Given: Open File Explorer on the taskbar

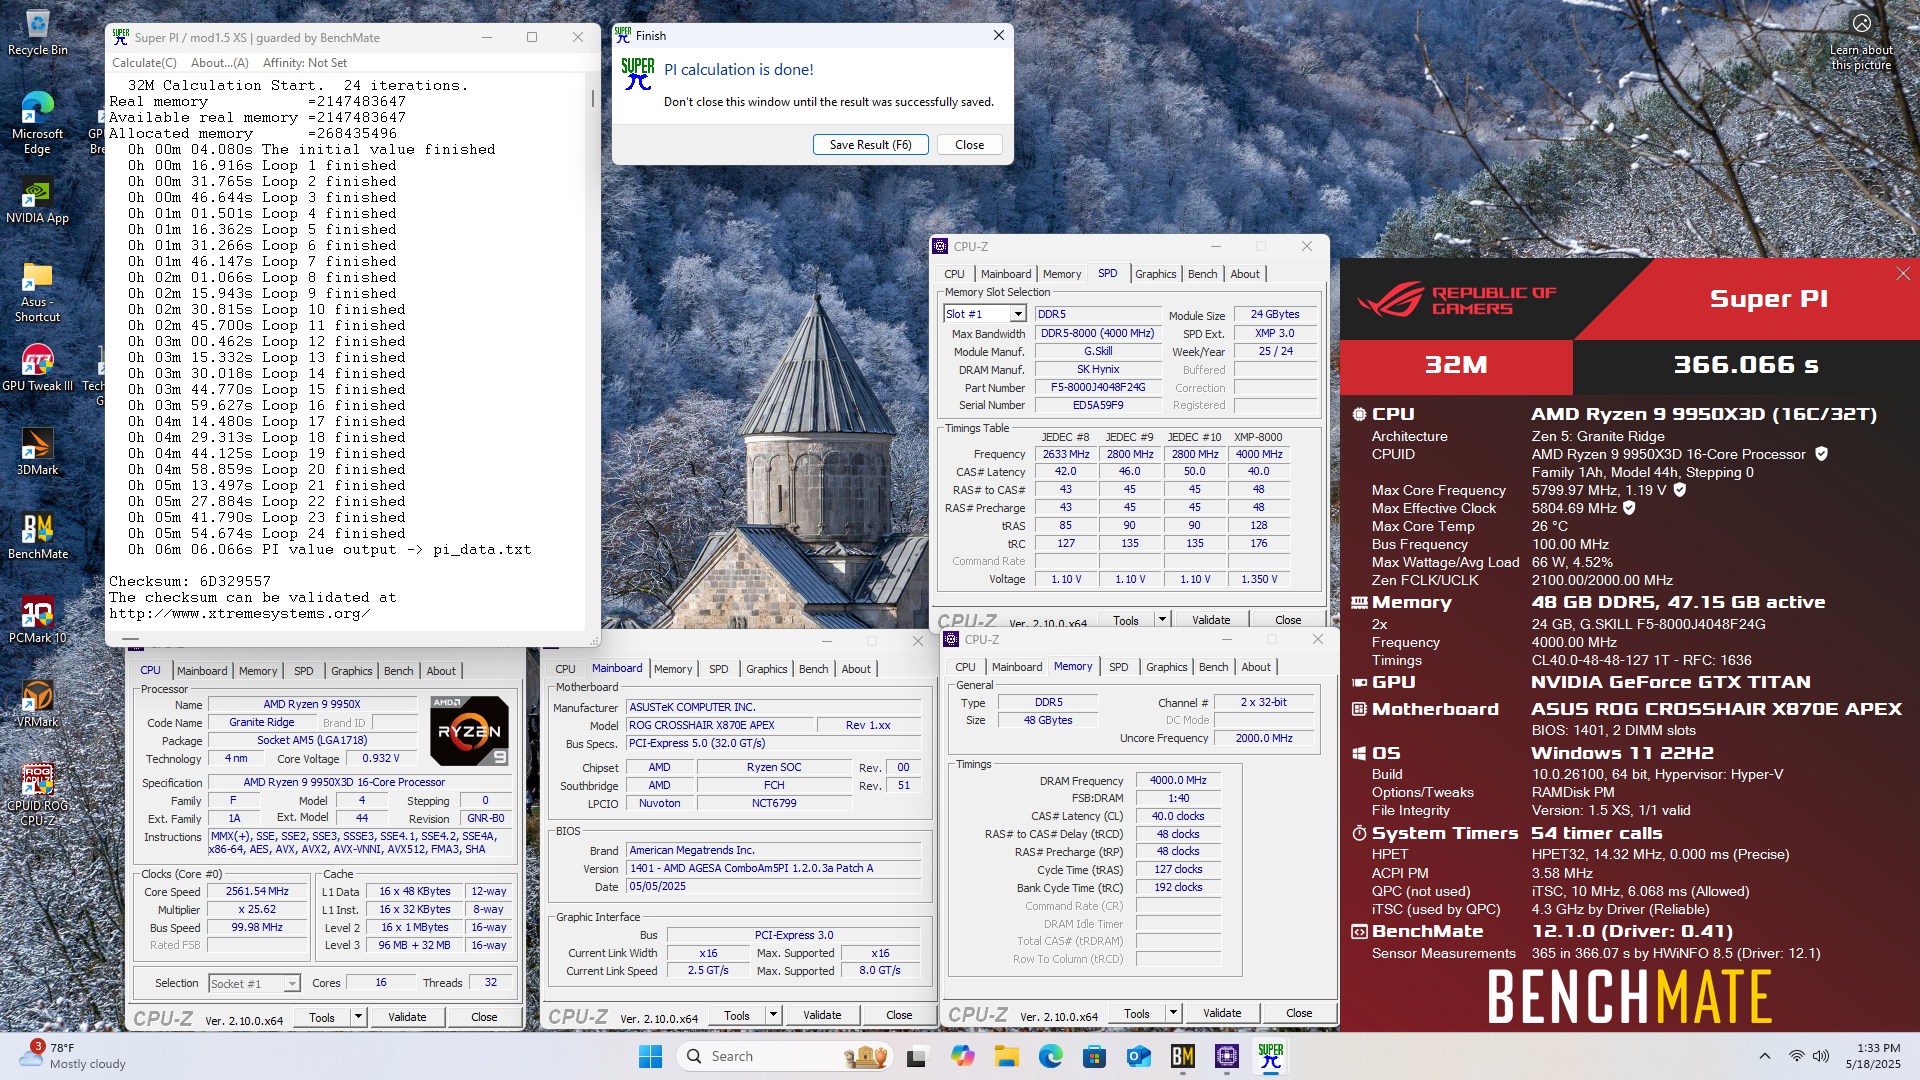Looking at the screenshot, I should point(1006,1056).
